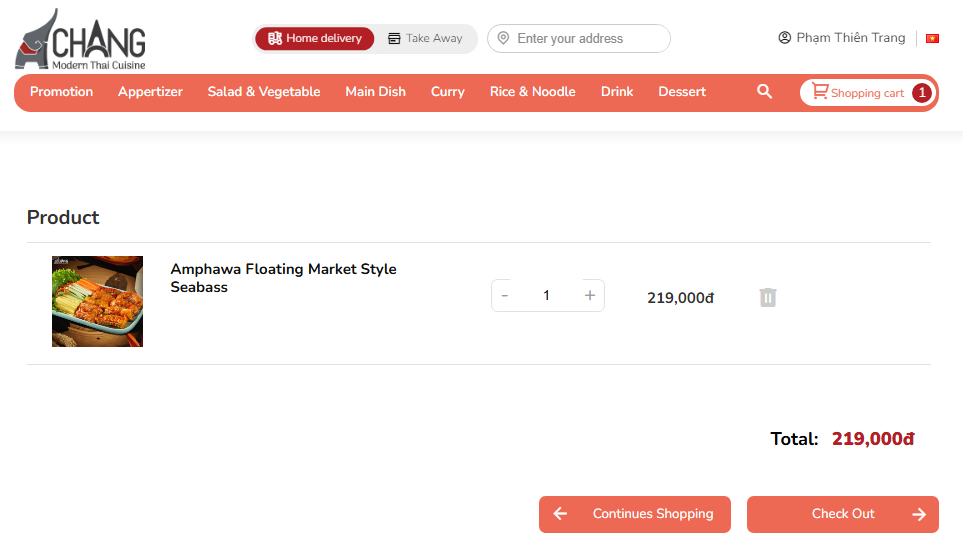
Task: Switch to Take Away mode
Action: (425, 38)
